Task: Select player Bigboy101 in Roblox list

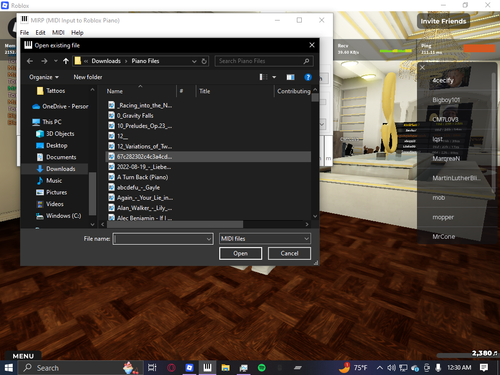Action: (x=446, y=100)
